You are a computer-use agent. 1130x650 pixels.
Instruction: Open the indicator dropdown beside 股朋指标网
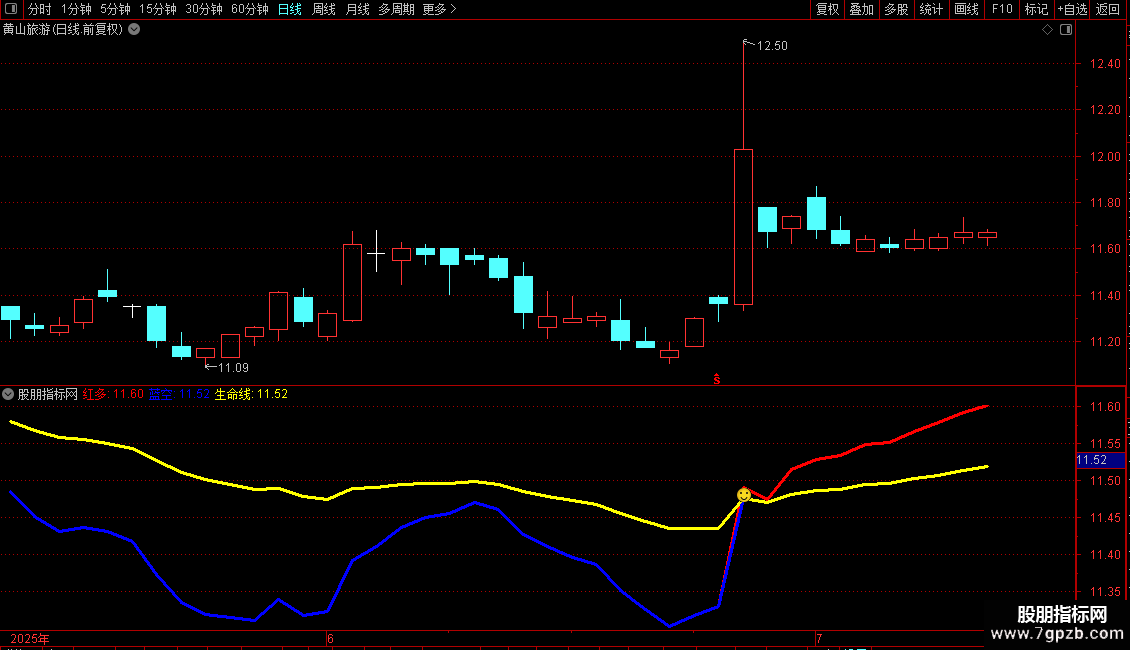[8, 394]
